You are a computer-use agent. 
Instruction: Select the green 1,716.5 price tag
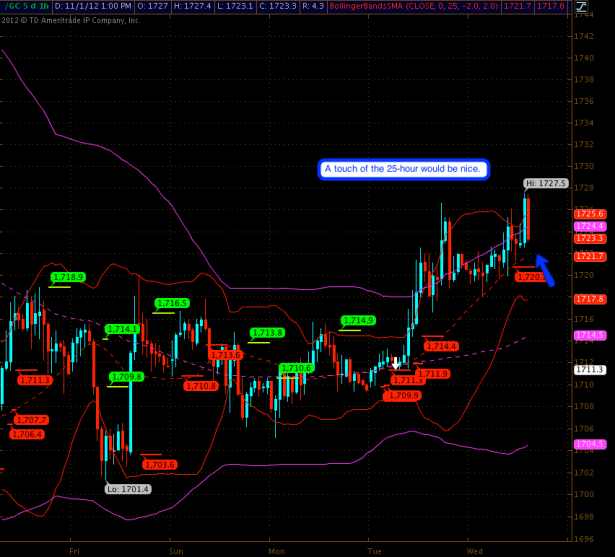tap(171, 303)
